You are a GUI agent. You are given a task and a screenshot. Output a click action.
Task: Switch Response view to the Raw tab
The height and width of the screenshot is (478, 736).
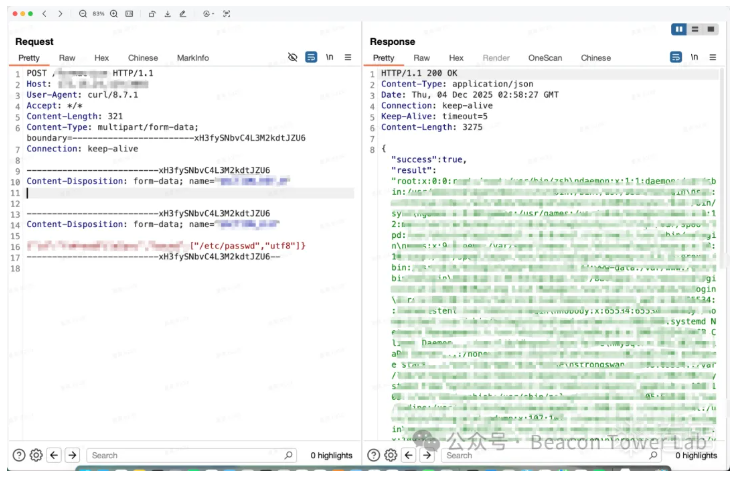point(422,58)
